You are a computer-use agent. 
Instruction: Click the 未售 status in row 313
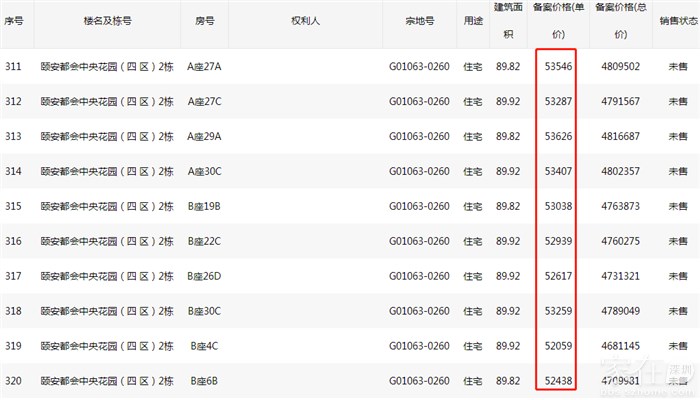click(677, 136)
